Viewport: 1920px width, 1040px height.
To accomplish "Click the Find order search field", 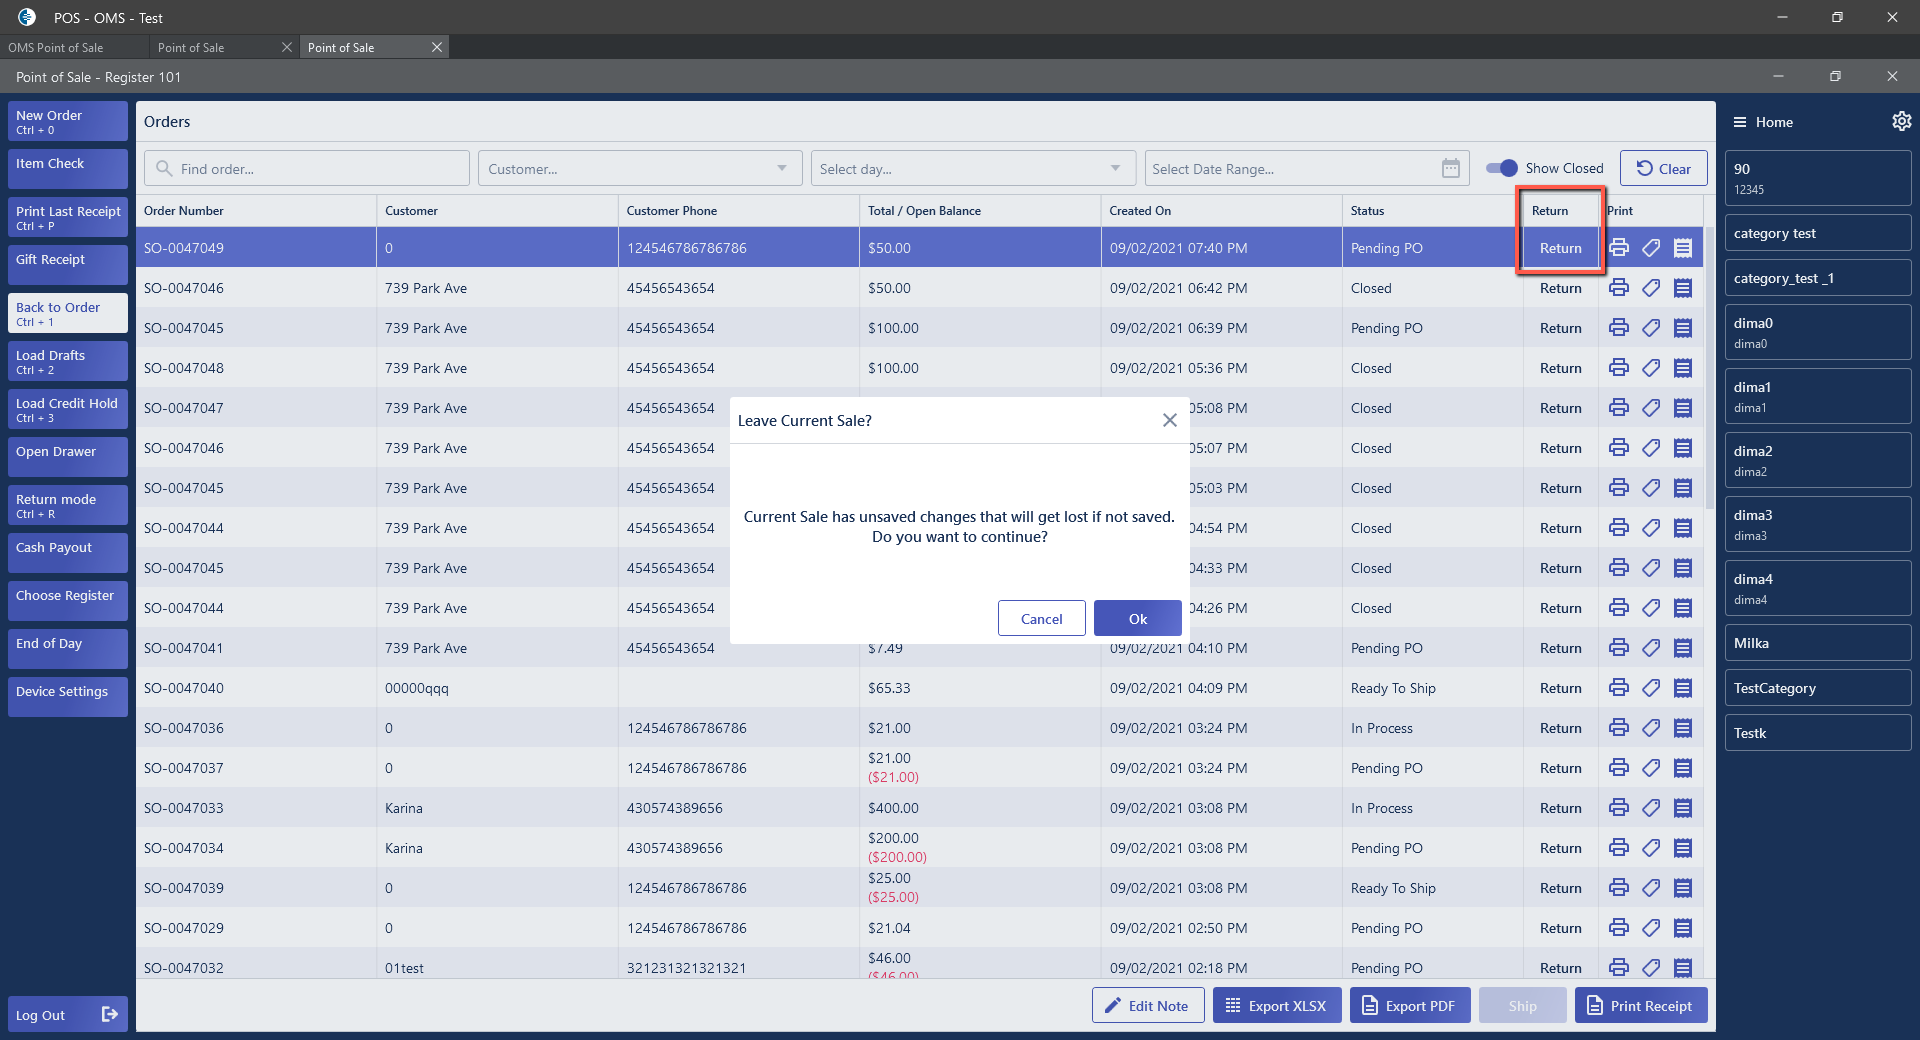I will pos(310,169).
